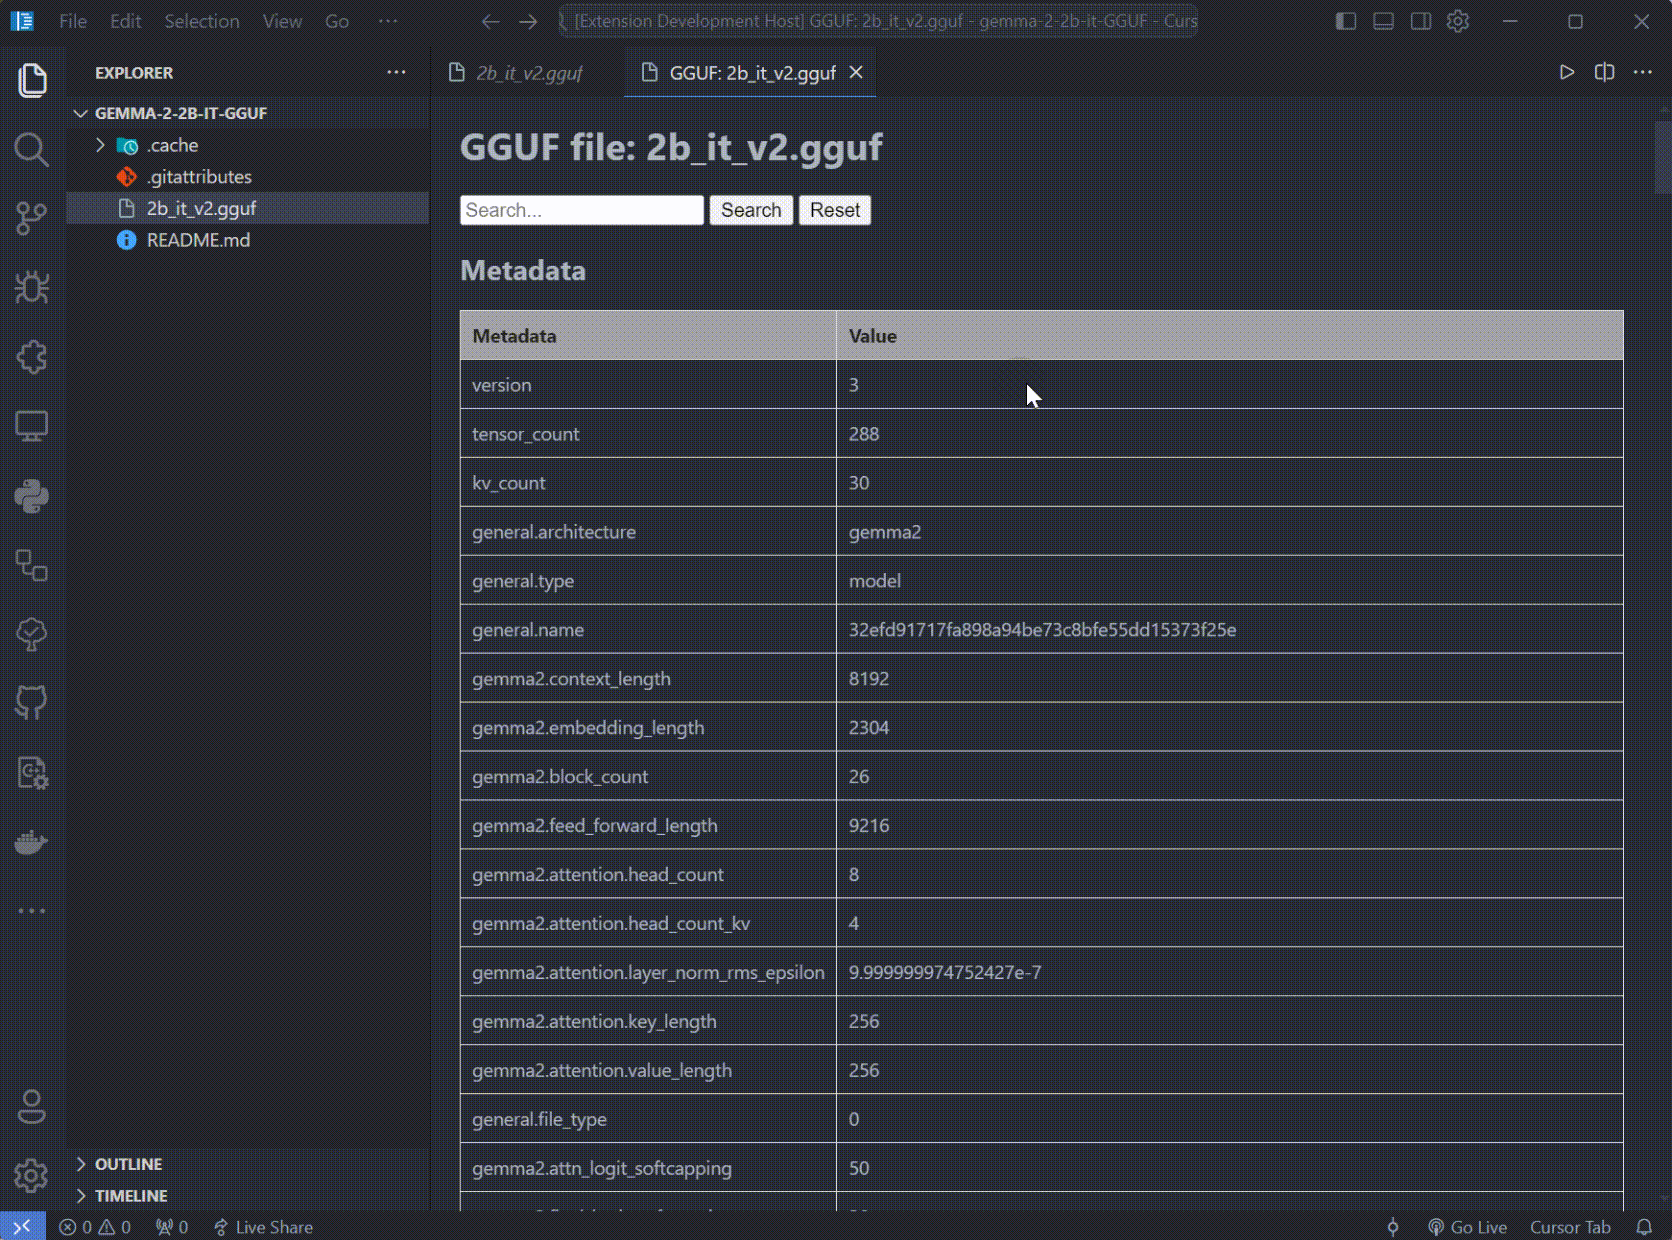
Task: Open the View menu
Action: click(282, 21)
